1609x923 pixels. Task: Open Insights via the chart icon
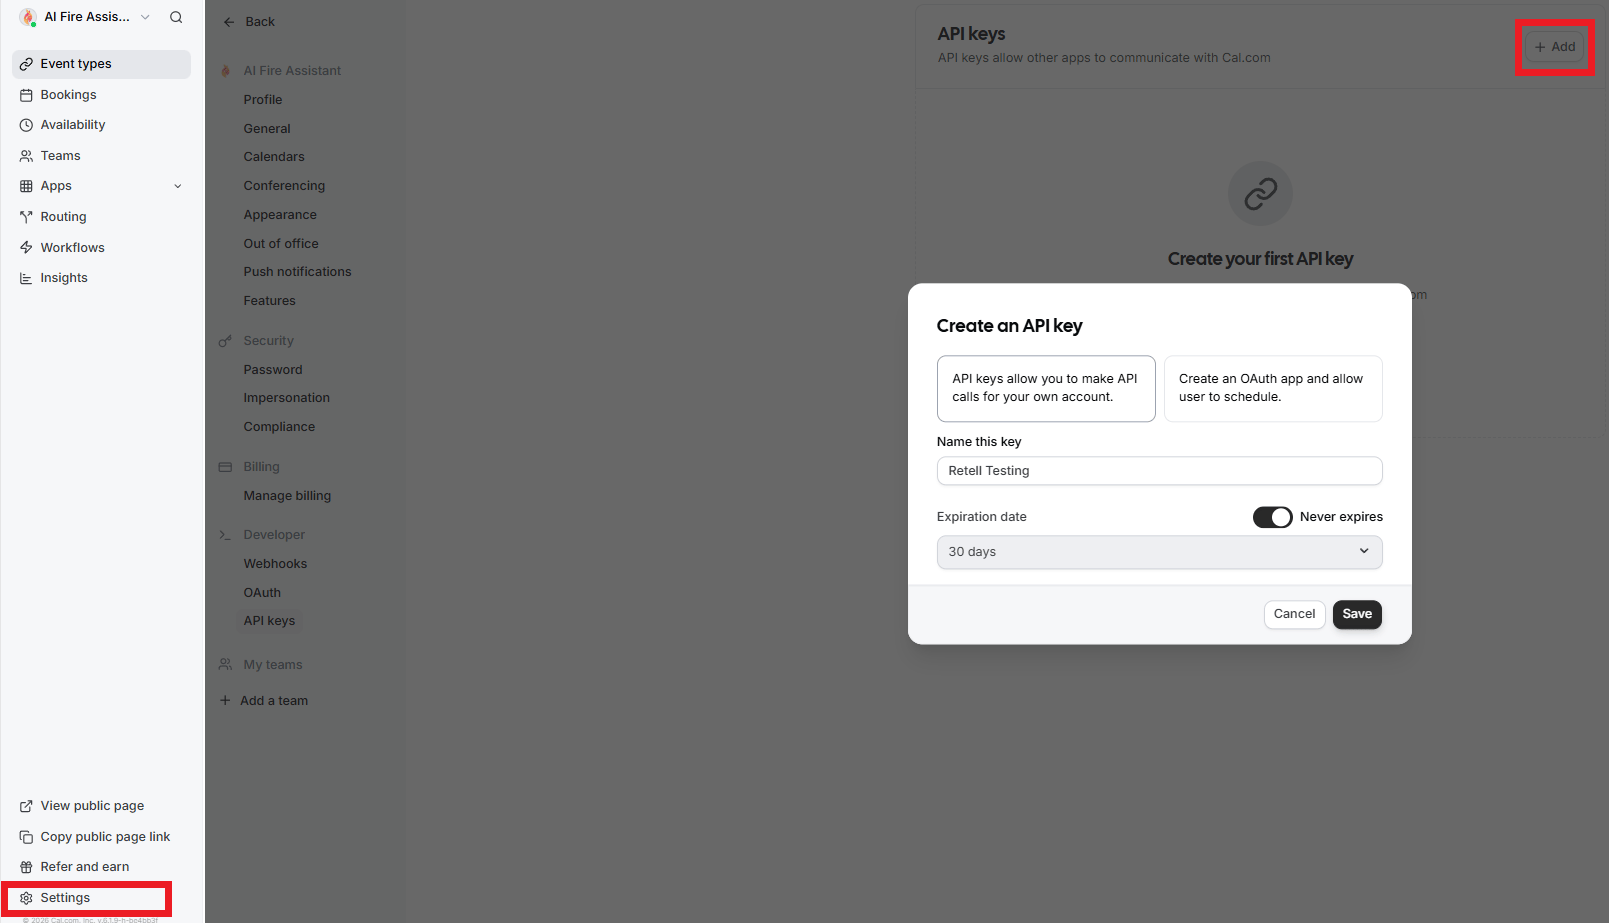[x=25, y=277]
